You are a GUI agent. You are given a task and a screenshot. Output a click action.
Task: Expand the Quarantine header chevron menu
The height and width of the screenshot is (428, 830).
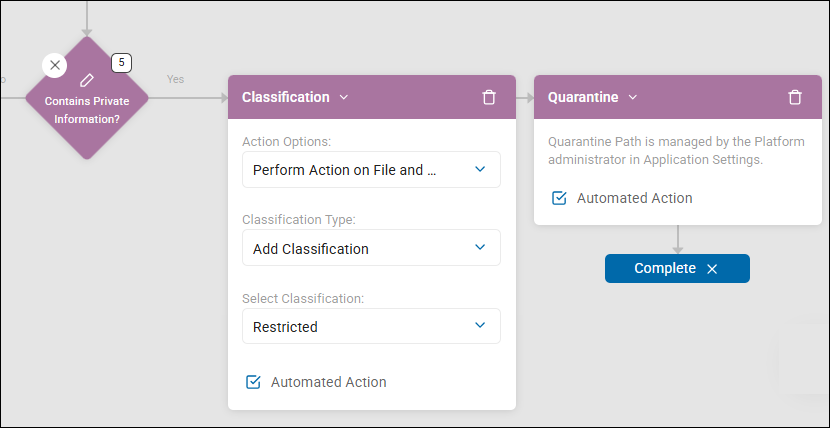(633, 97)
